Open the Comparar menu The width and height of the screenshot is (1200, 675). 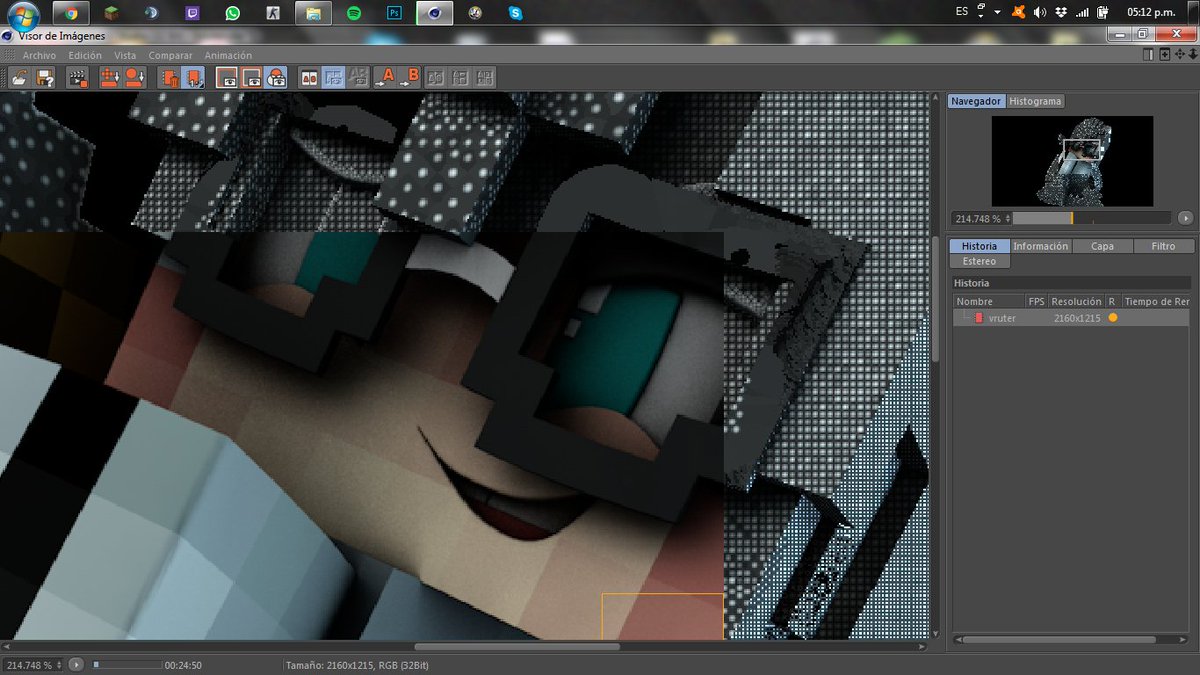[x=170, y=55]
